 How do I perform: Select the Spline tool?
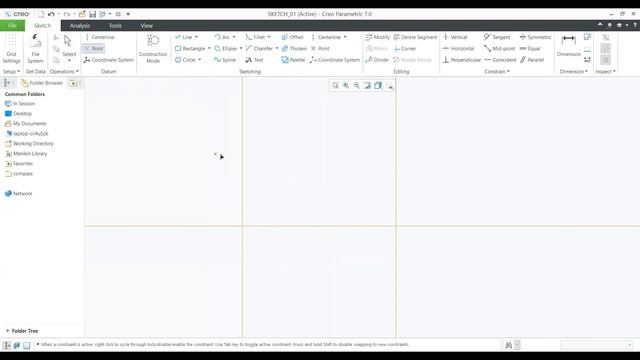tap(225, 60)
